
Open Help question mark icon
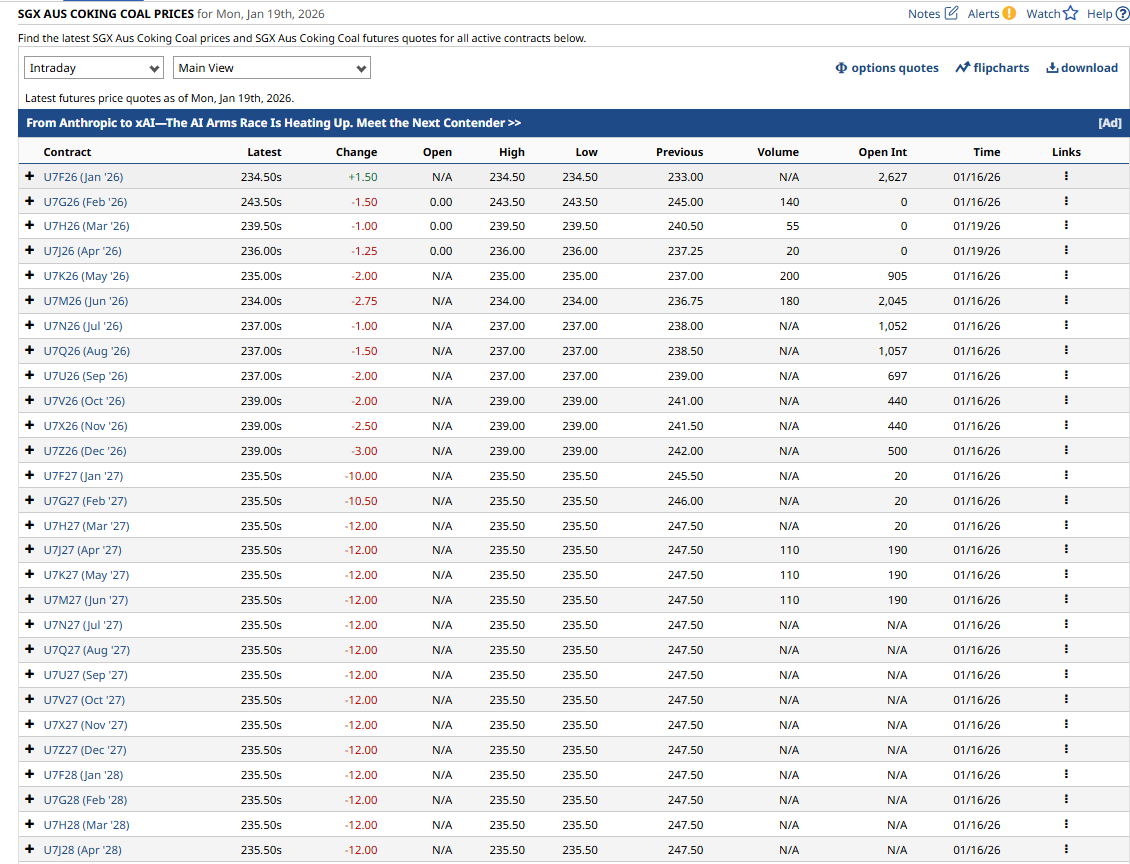1122,14
